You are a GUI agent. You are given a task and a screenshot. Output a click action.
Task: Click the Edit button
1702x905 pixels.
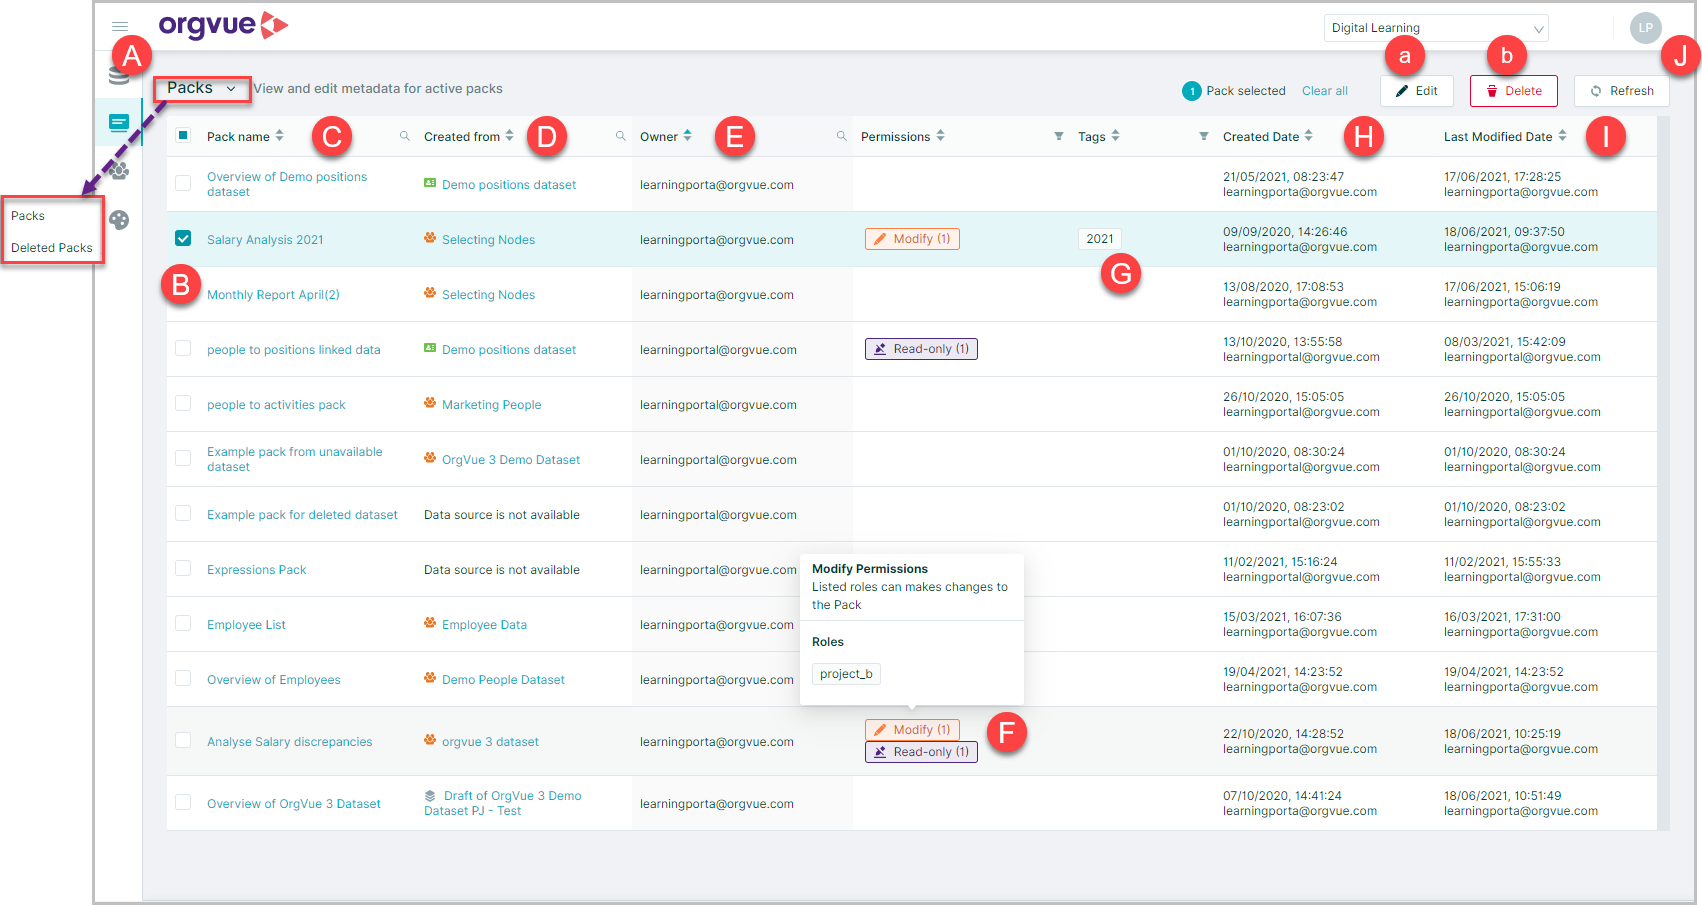coord(1417,91)
